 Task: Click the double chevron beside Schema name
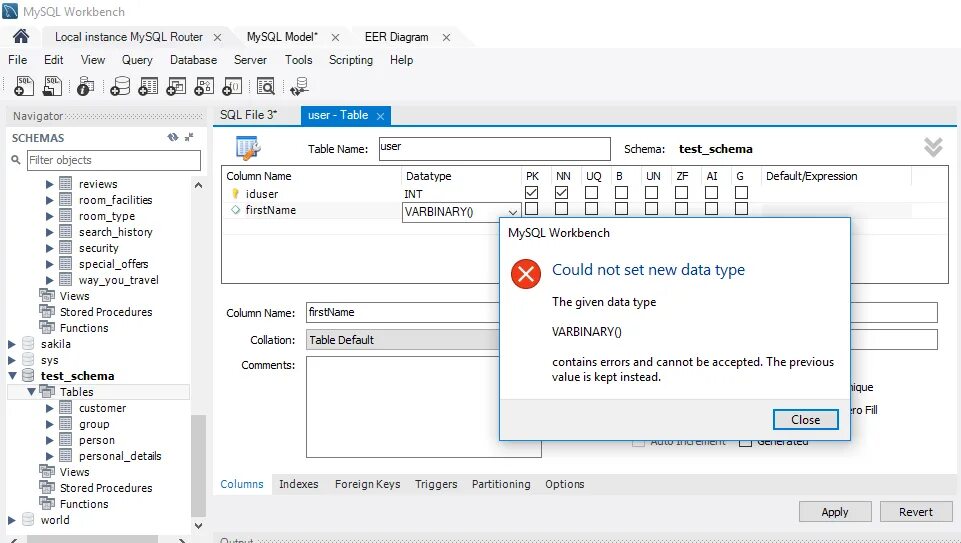933,147
